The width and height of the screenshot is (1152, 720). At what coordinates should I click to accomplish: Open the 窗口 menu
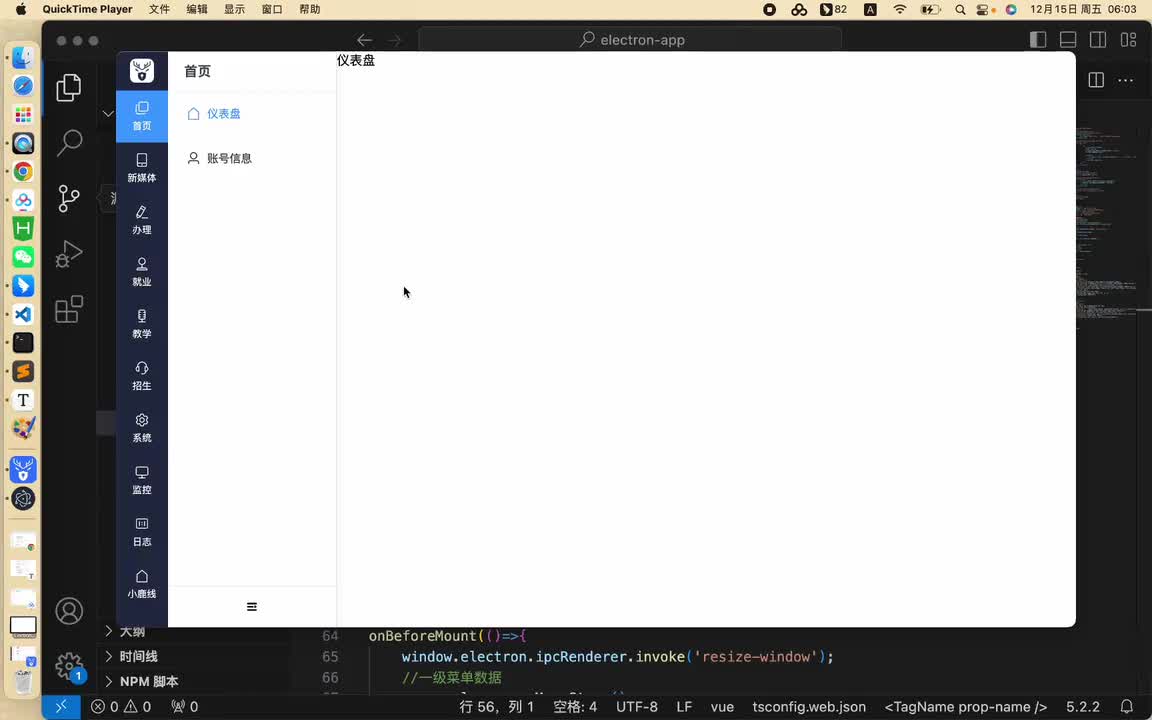point(272,10)
